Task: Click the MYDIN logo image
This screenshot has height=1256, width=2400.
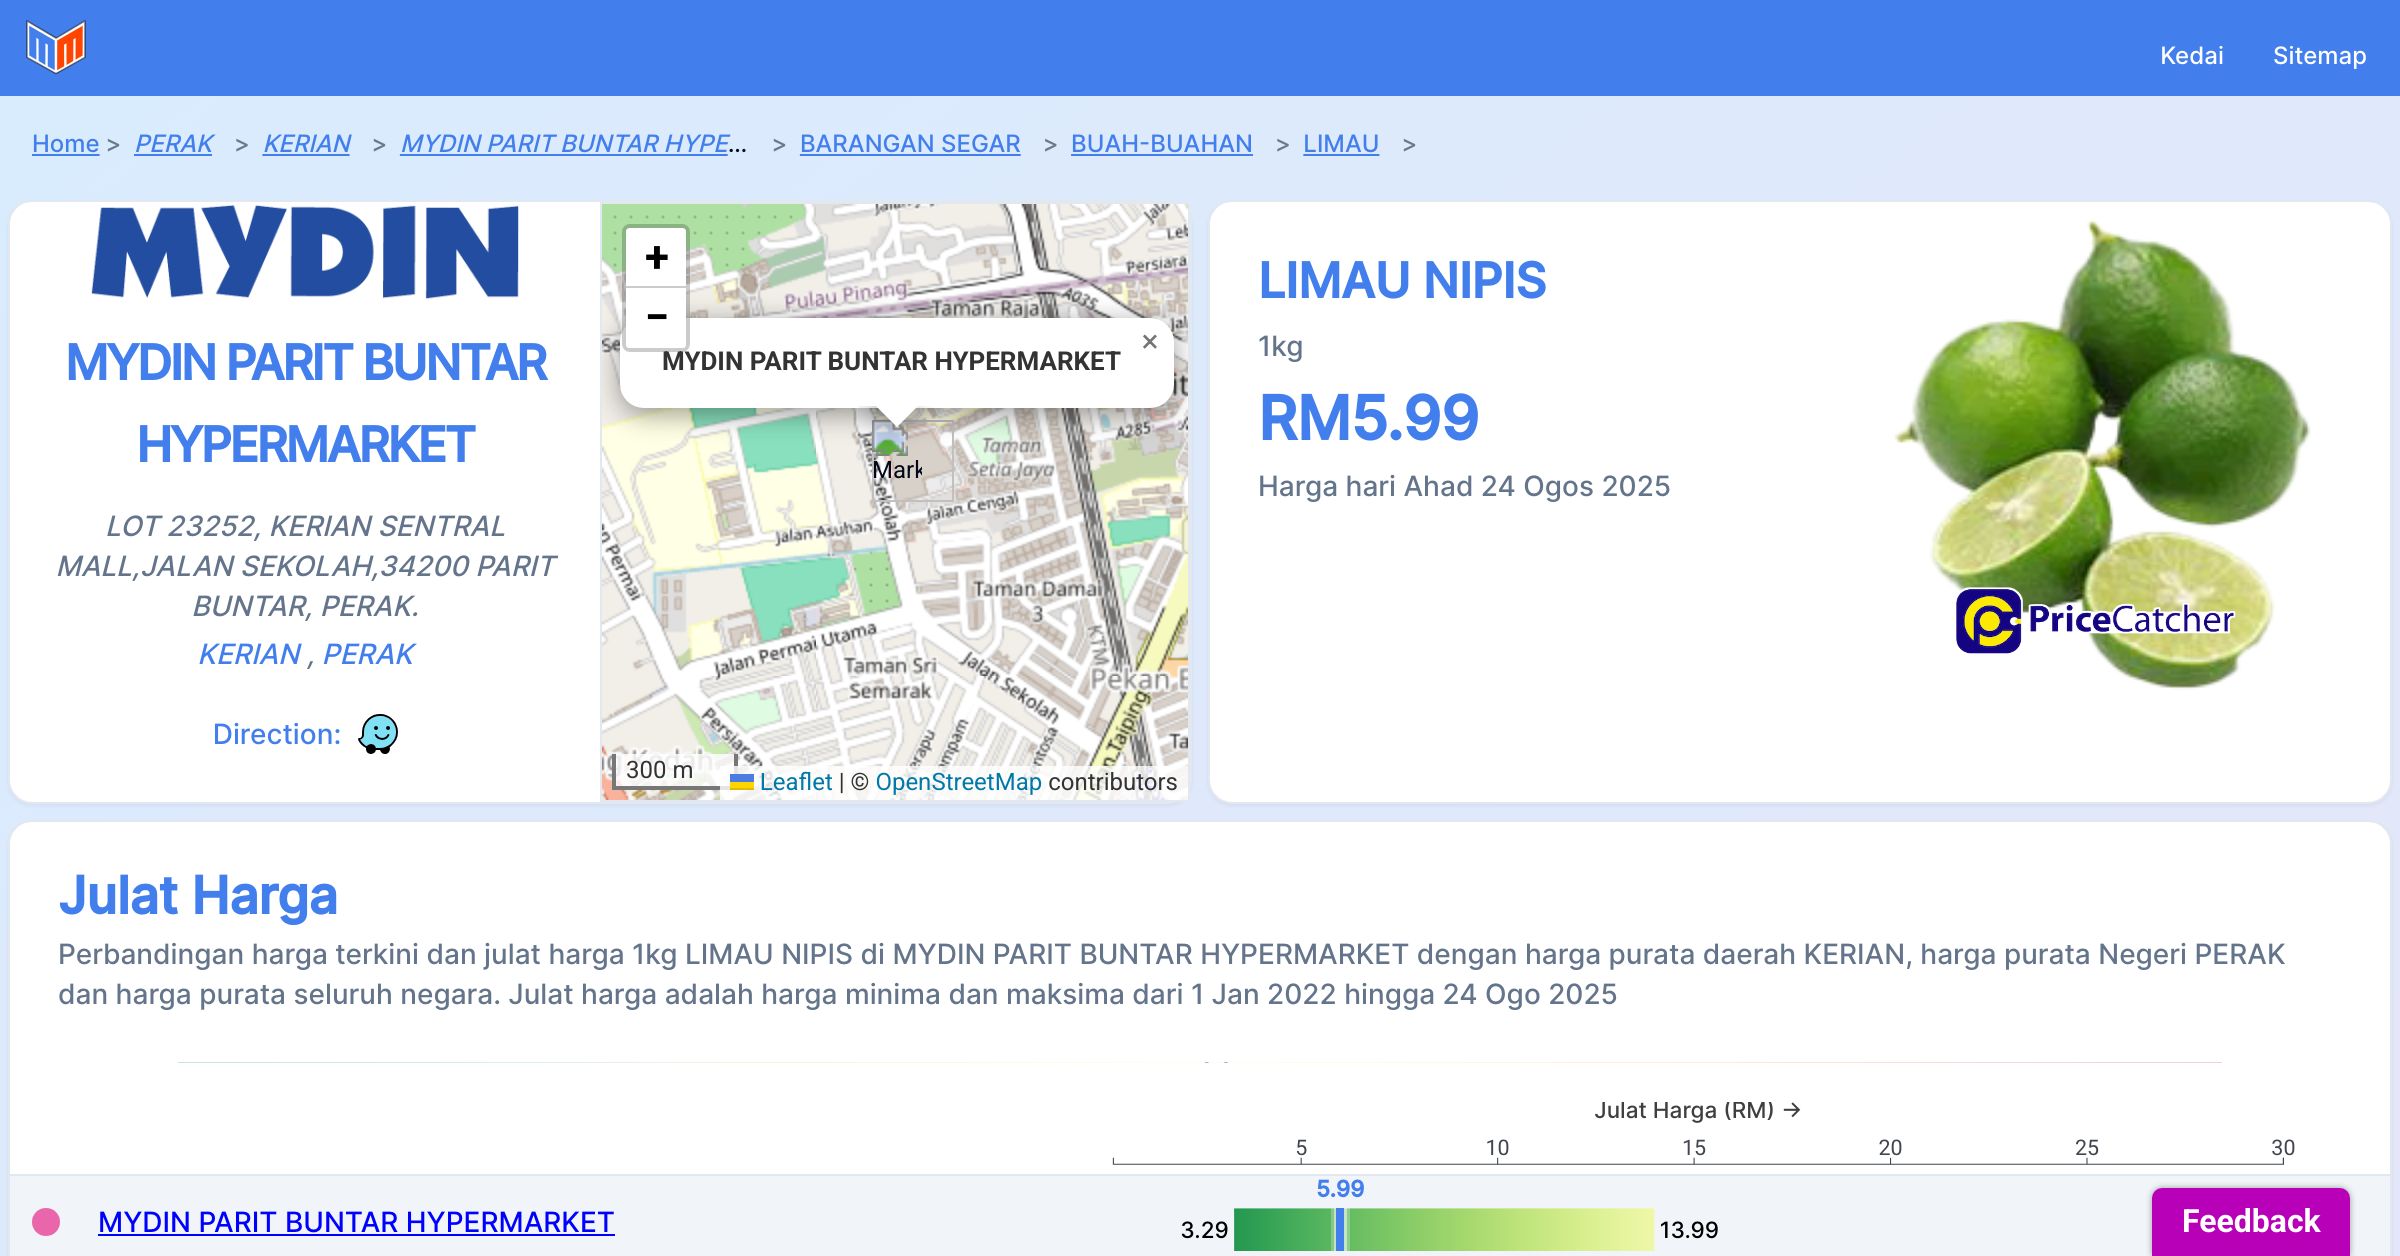Action: coord(305,252)
